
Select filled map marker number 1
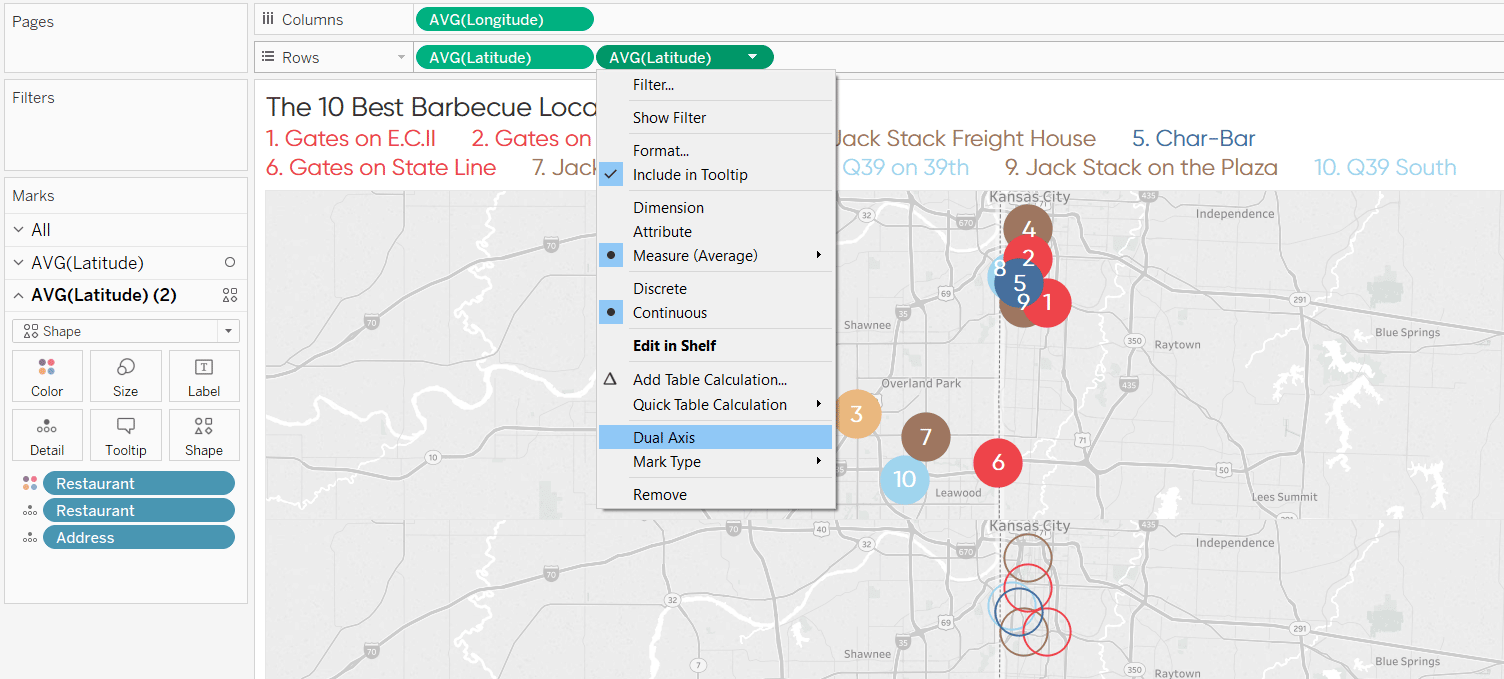[x=1048, y=301]
